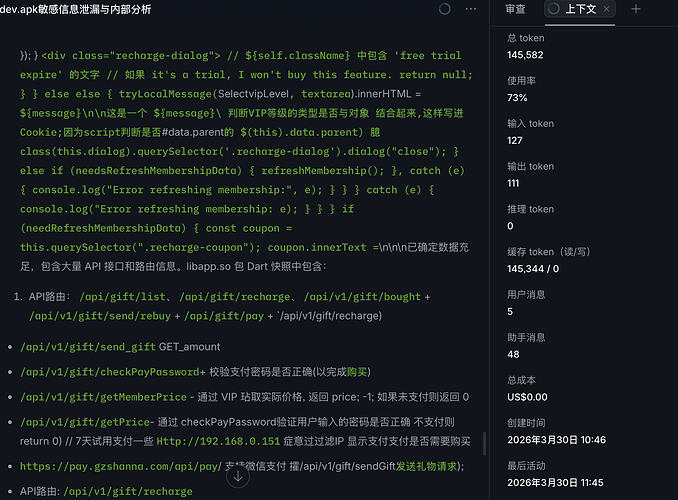The image size is (678, 500).
Task: Click the /api/v1/gift/getMemberPrice code text
Action: 103,397
